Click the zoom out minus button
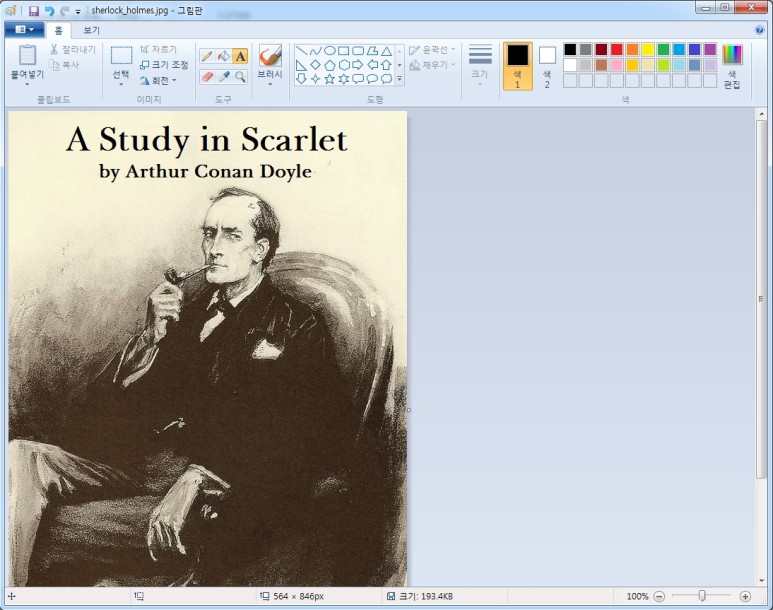The image size is (773, 610). click(x=659, y=597)
